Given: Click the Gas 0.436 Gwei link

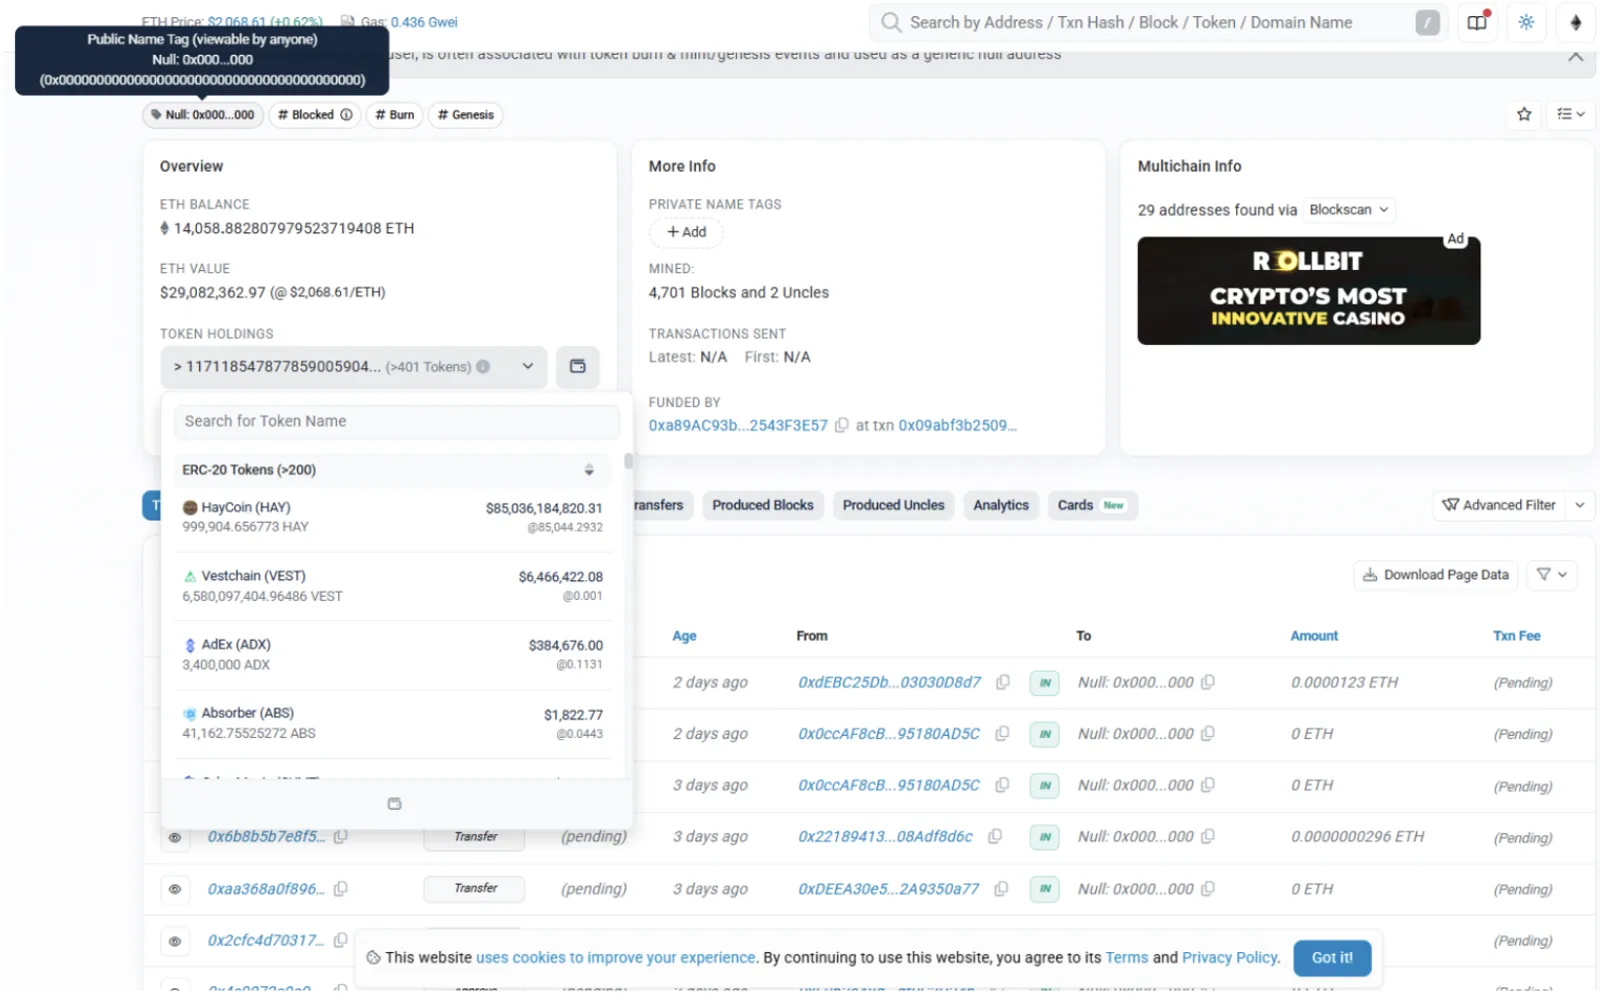Looking at the screenshot, I should 424,22.
